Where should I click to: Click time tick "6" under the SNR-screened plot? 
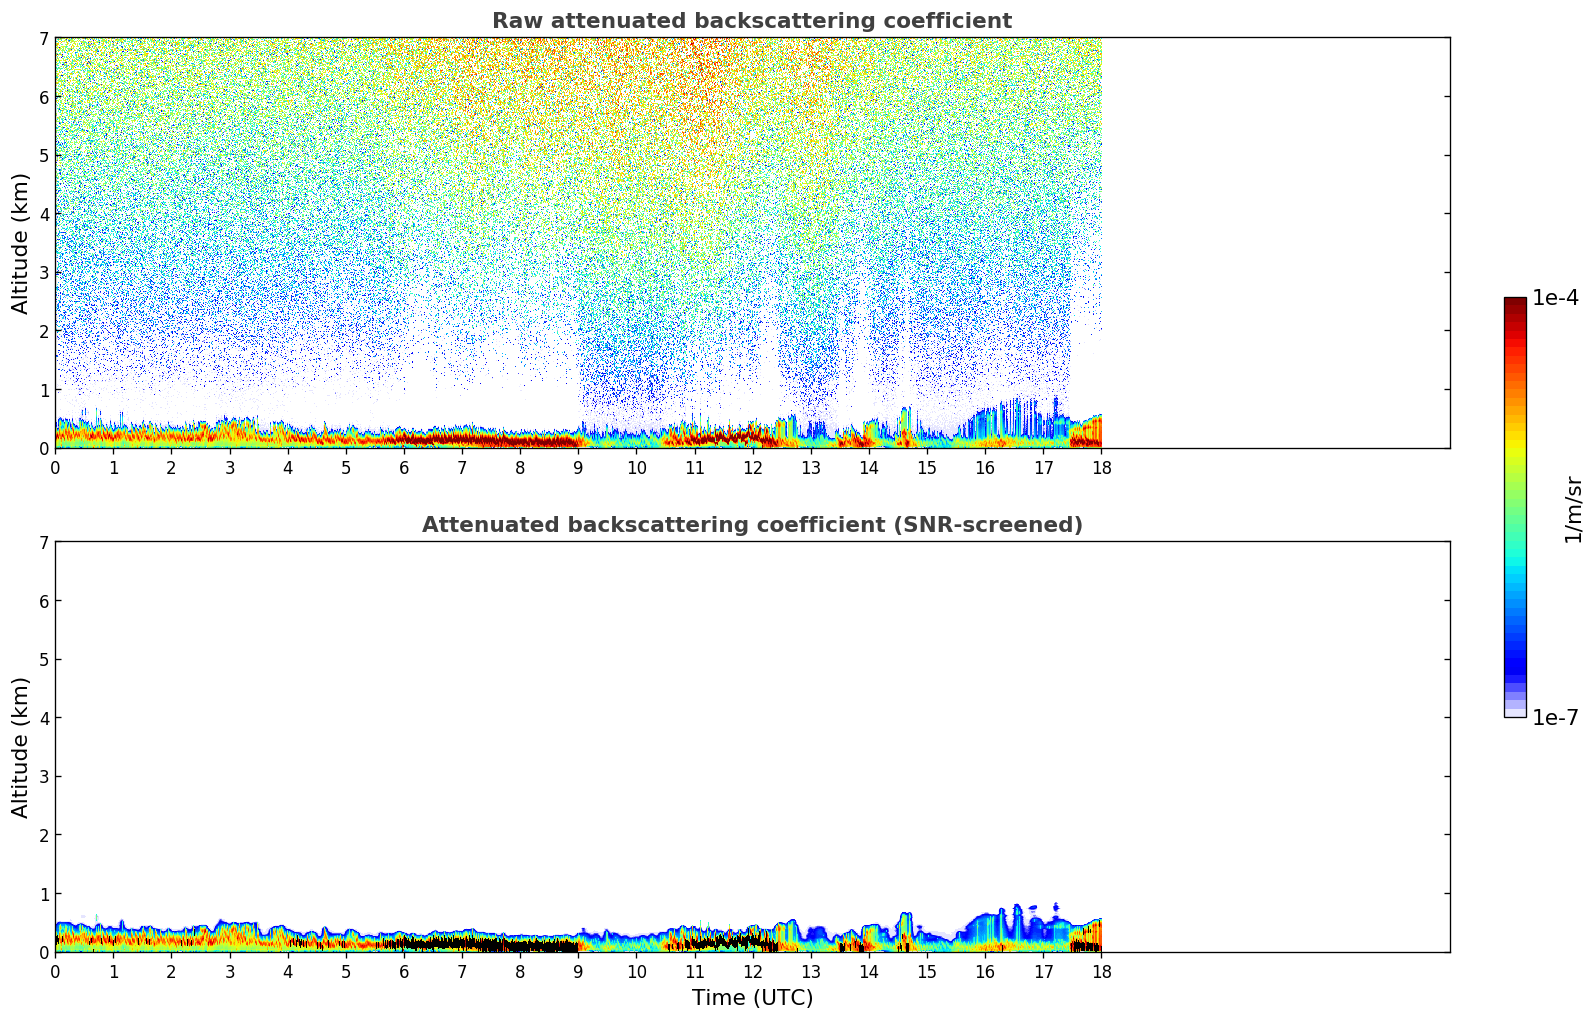point(404,971)
